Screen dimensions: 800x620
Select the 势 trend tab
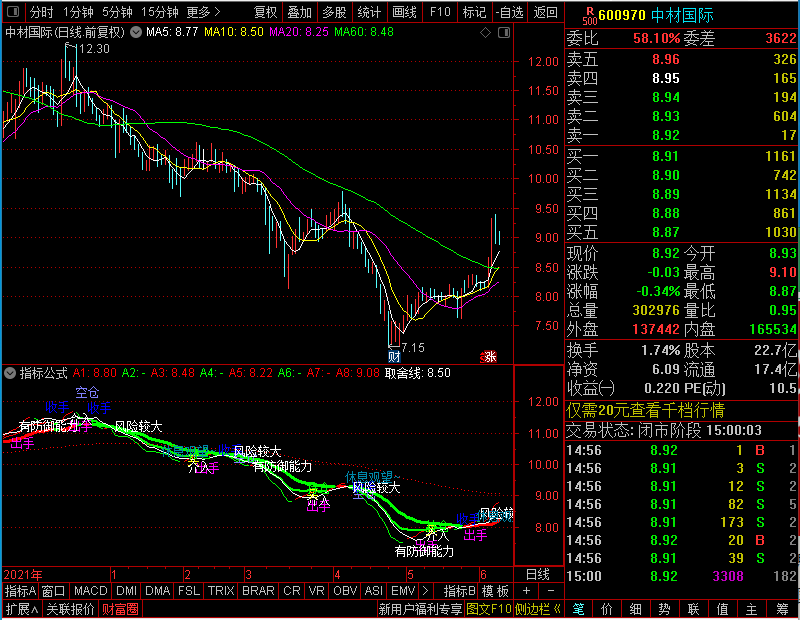pos(664,609)
